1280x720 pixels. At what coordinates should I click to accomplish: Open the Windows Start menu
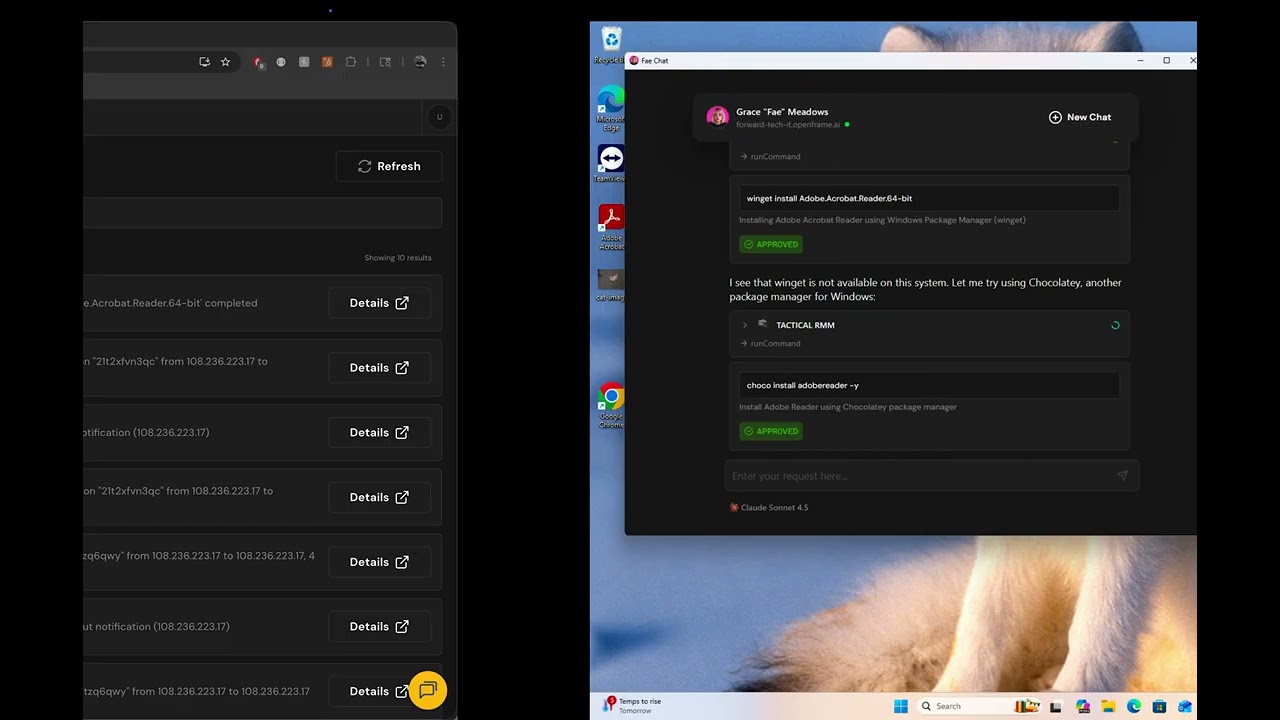pos(901,706)
